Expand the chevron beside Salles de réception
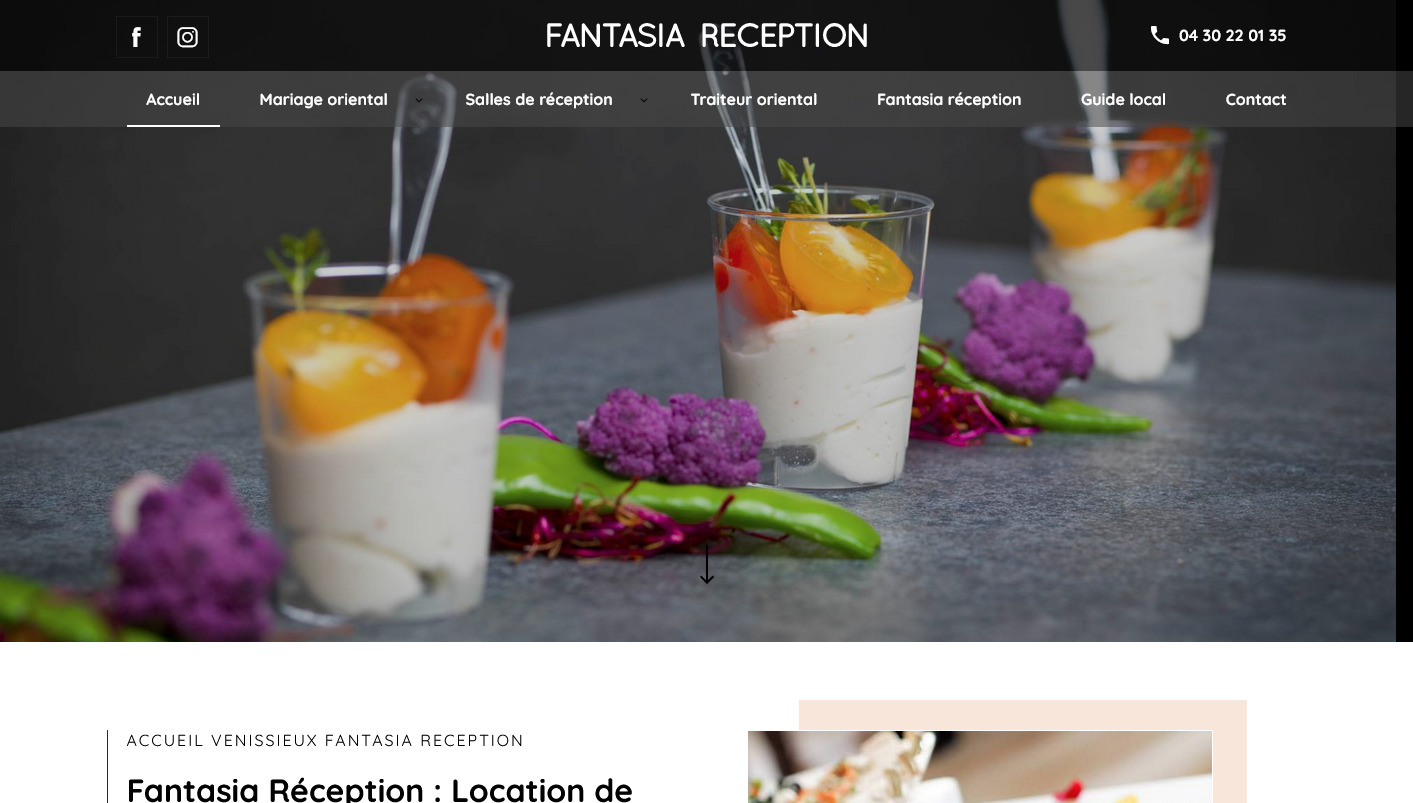Viewport: 1413px width, 803px height. (644, 100)
